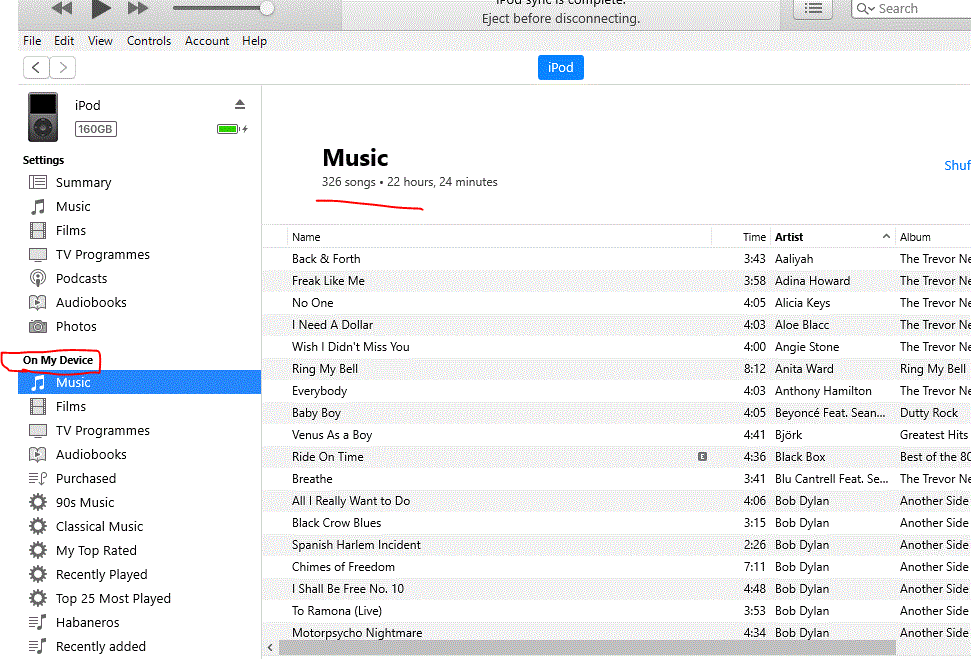The height and width of the screenshot is (659, 971).
Task: Sort by the Time column header
Action: coord(754,237)
